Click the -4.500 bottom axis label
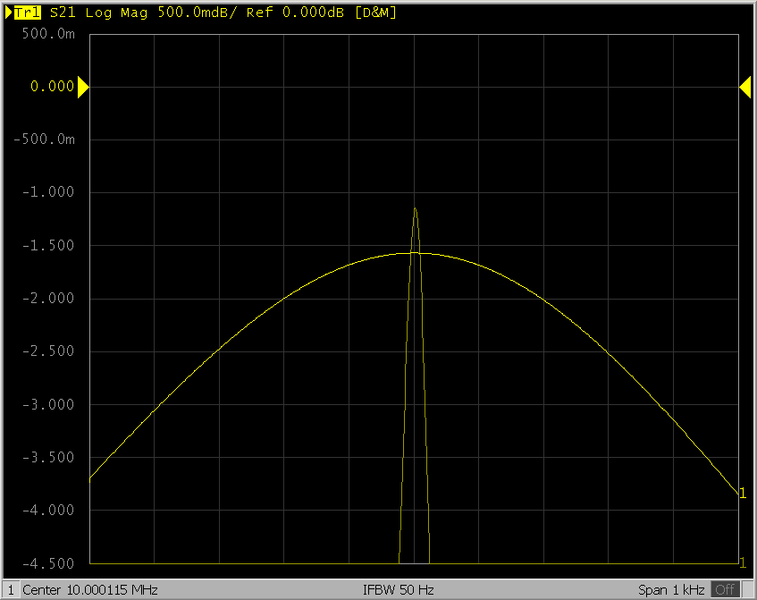The width and height of the screenshot is (757, 600). (49, 563)
